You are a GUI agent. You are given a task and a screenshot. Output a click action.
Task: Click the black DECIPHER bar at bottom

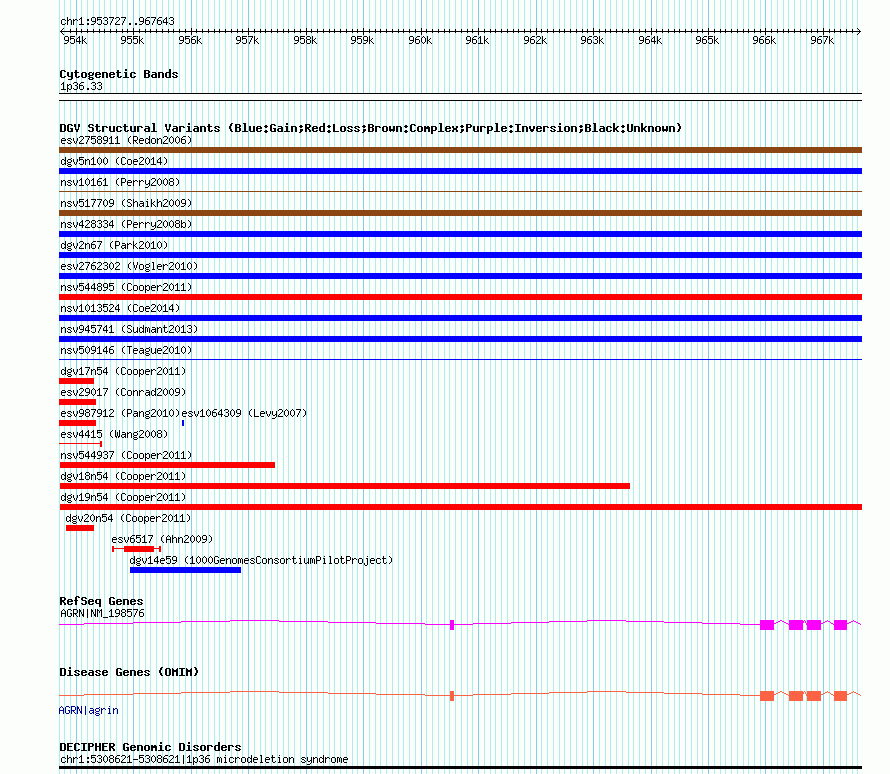[x=460, y=768]
